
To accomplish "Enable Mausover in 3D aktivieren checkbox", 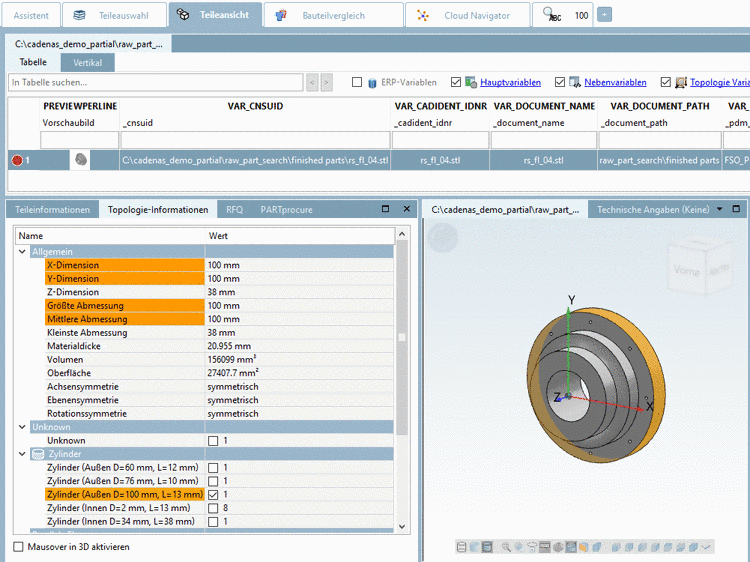I will [19, 547].
